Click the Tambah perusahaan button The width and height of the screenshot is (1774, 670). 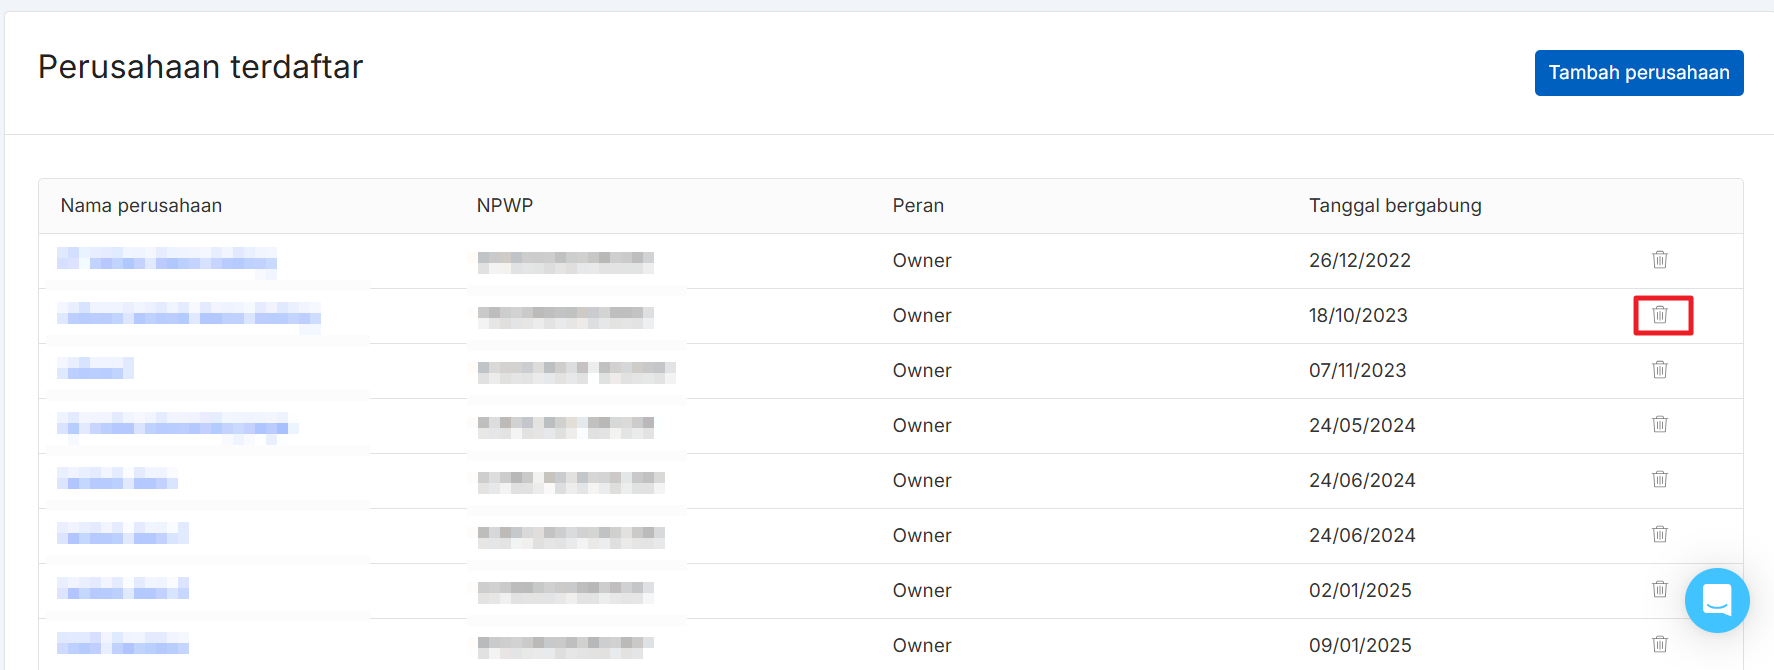pos(1638,73)
